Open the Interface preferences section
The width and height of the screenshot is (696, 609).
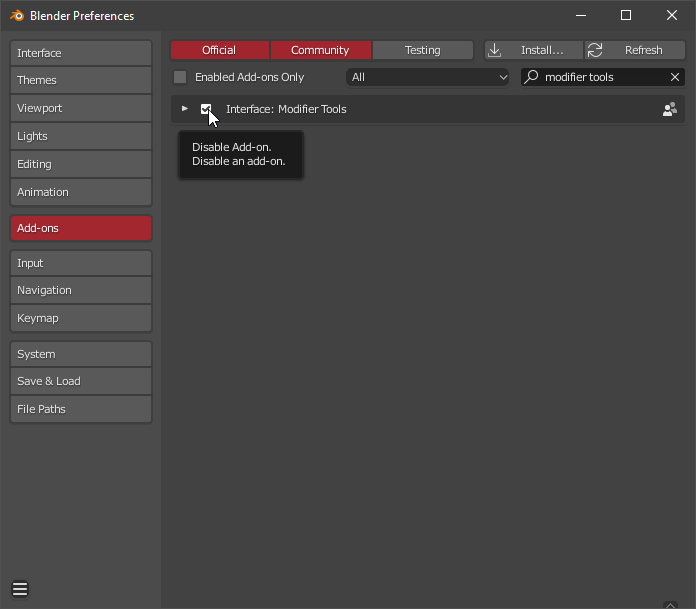pos(81,53)
